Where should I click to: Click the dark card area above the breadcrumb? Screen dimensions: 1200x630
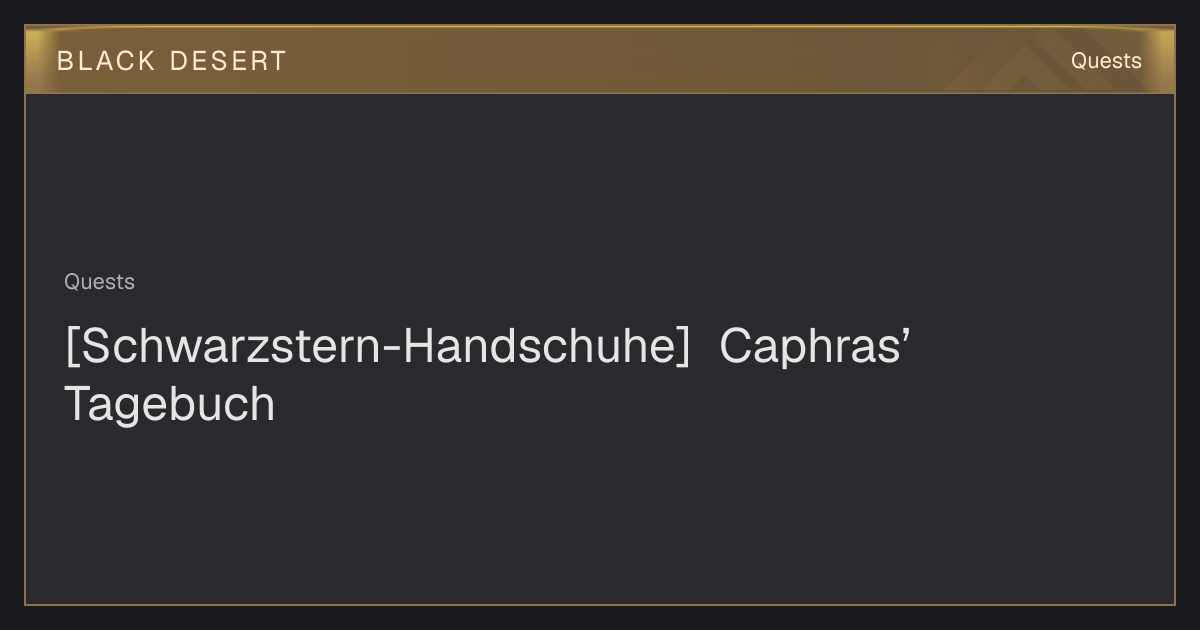[600, 180]
